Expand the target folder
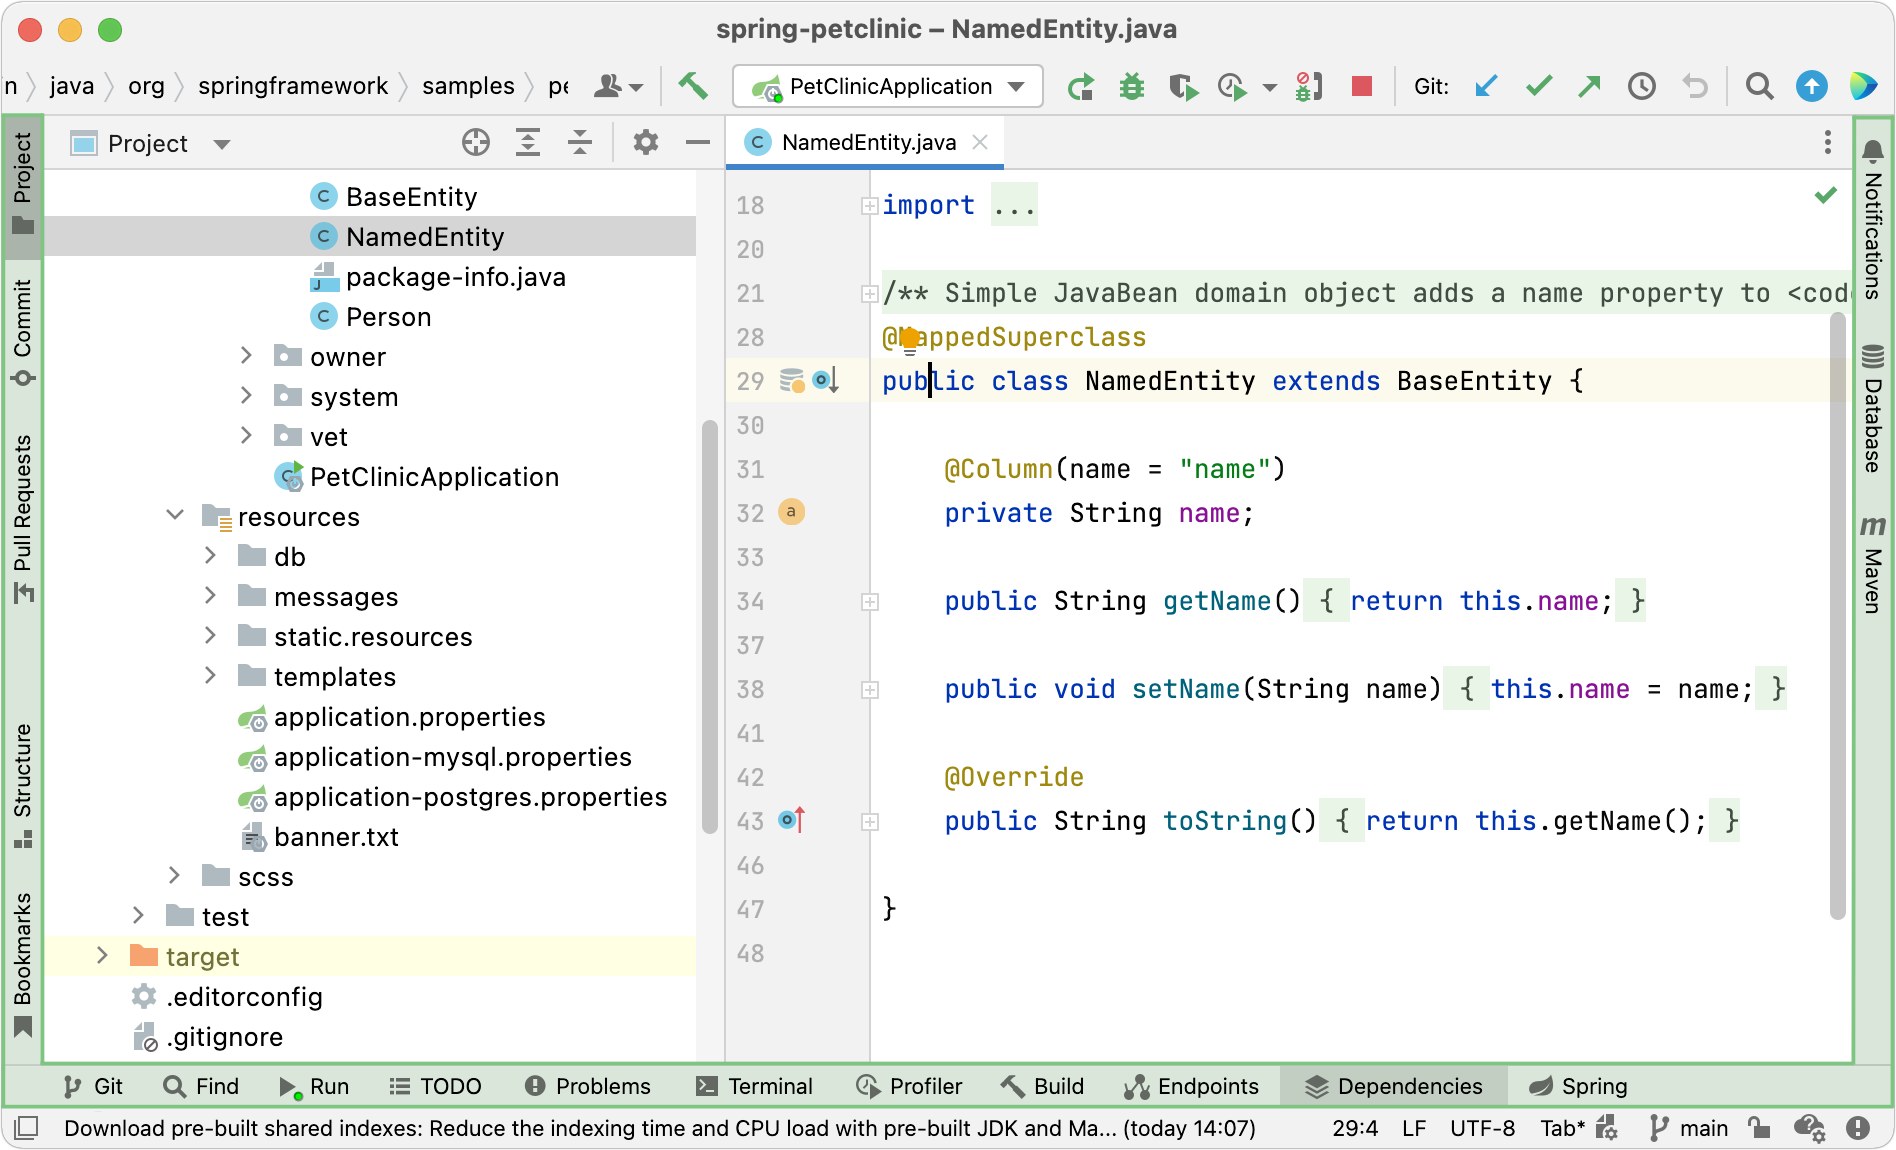 point(102,956)
